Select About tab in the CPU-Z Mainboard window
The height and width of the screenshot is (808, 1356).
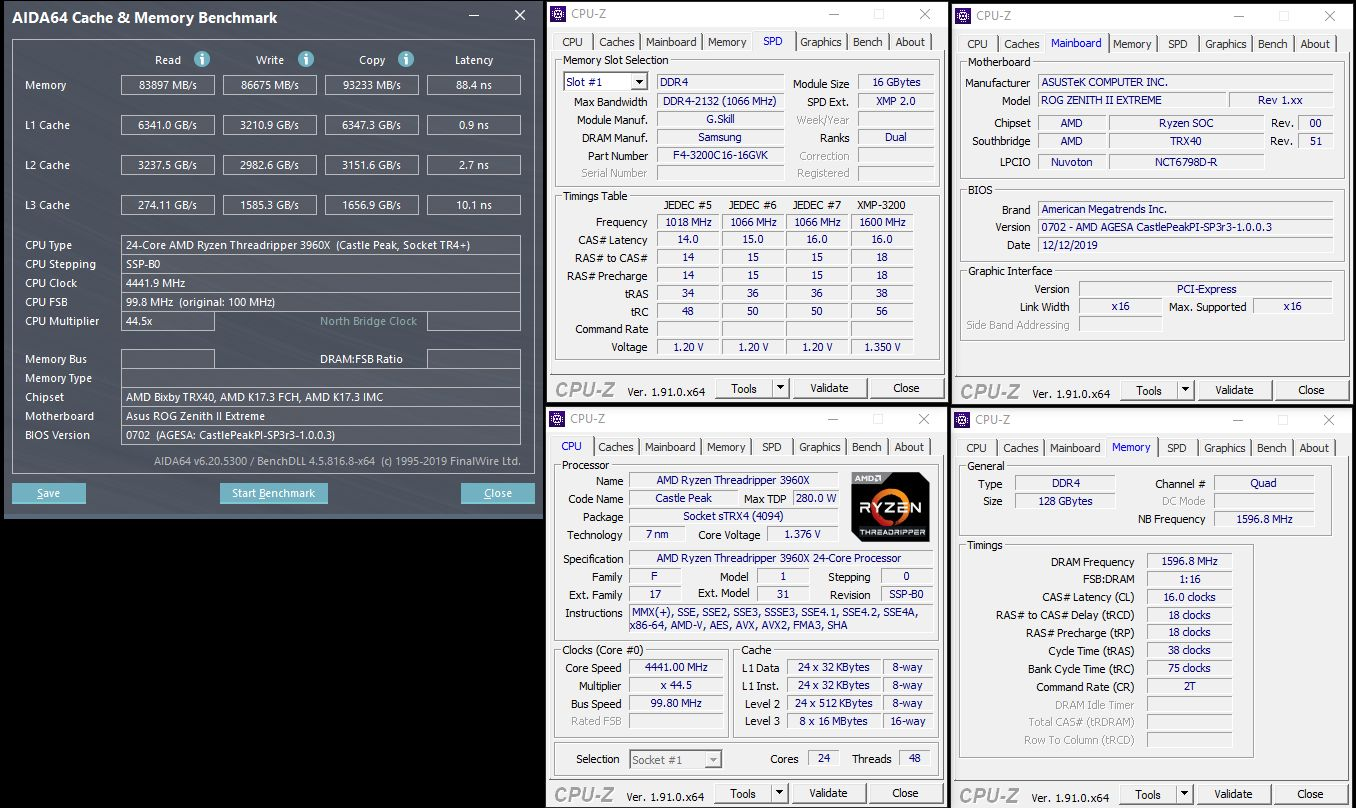[1315, 43]
